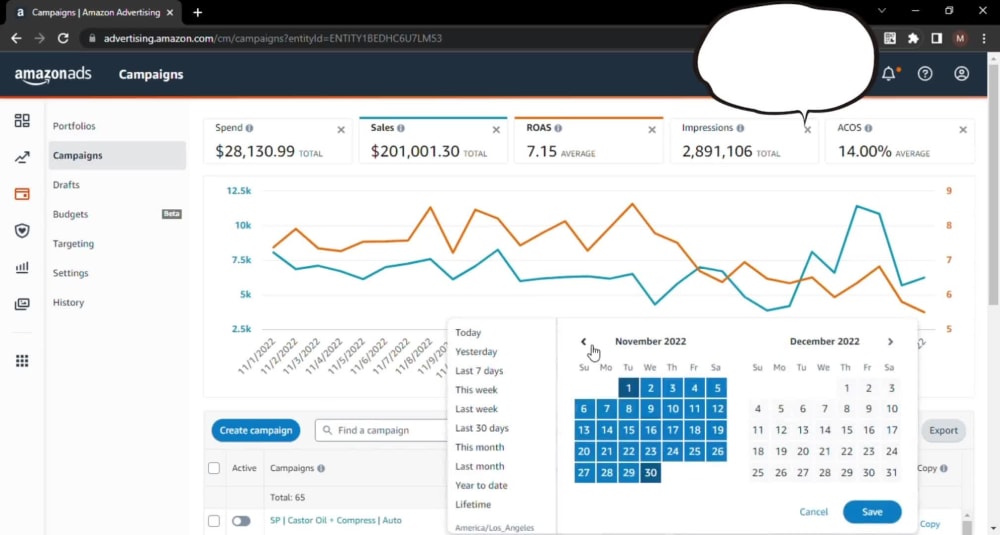Open the shield brand safety sidebar icon

[x=22, y=230]
